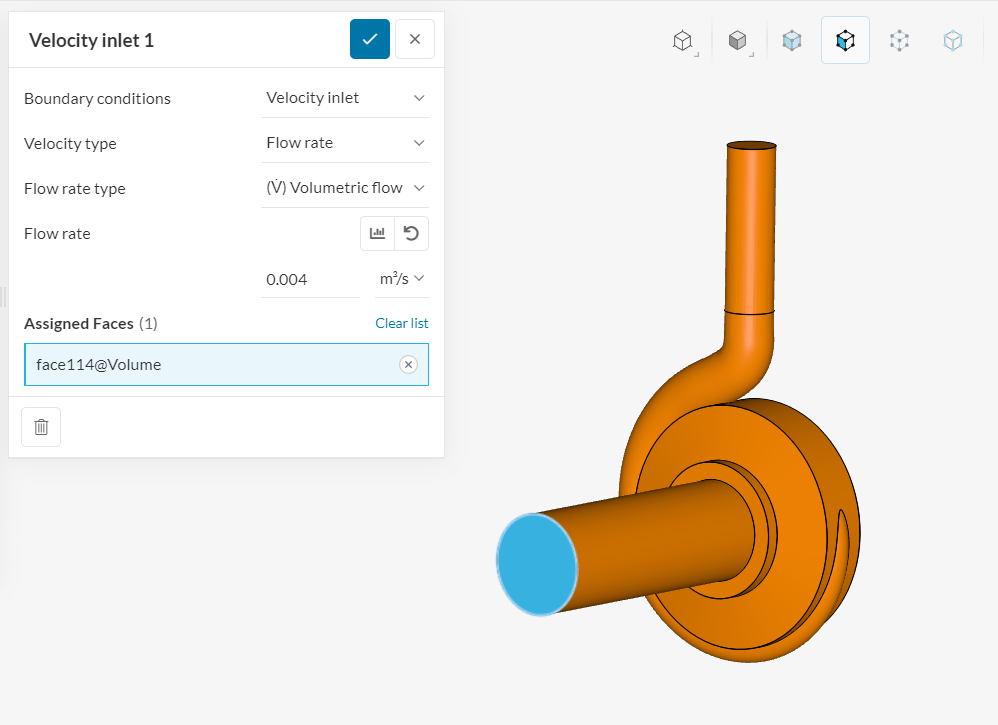Select the blue inlet face on model
Viewport: 998px width, 725px height.
537,565
